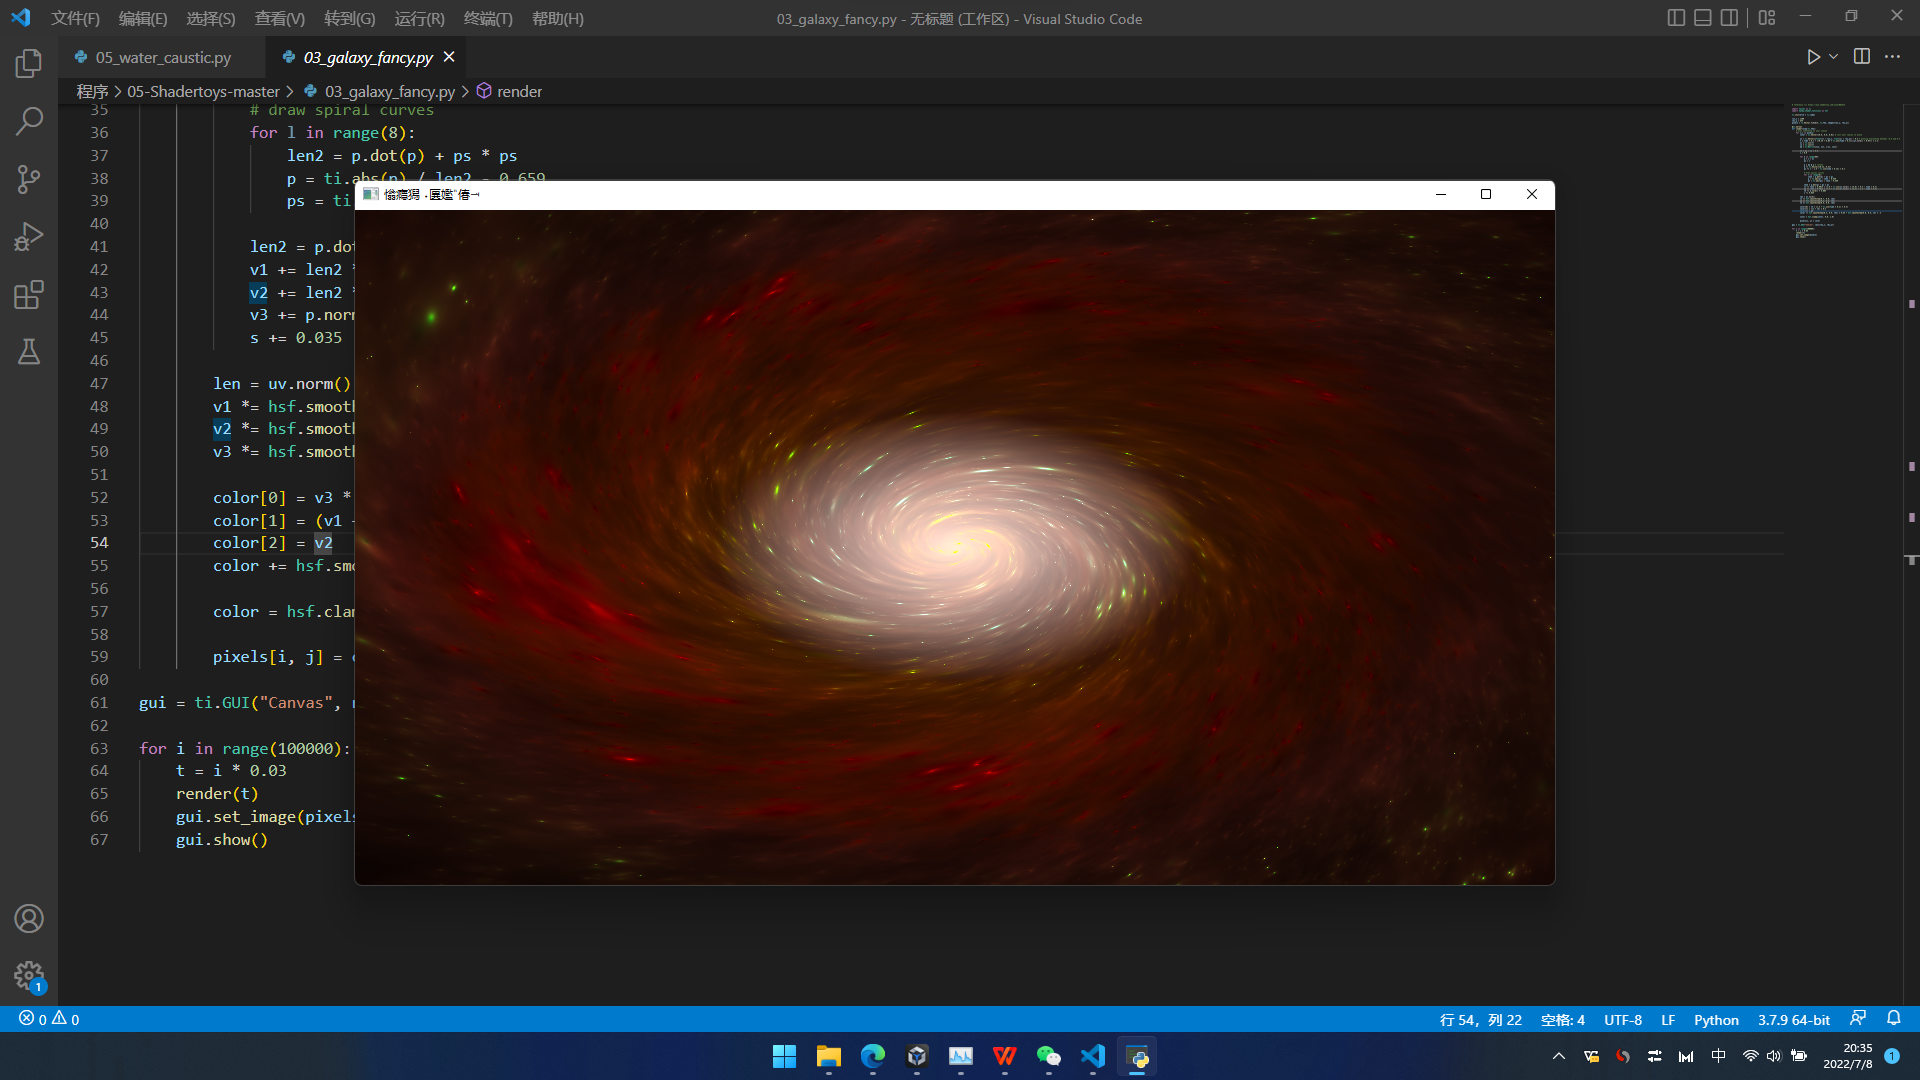Open the Extensions view
The width and height of the screenshot is (1920, 1080).
pyautogui.click(x=29, y=295)
